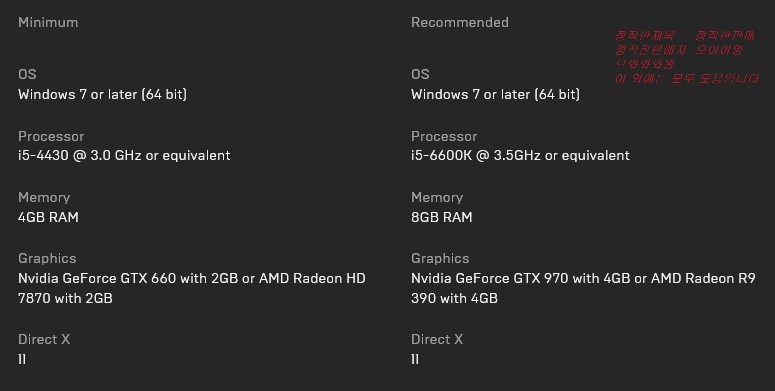Click the red Korean watermark text
775x391 pixels.
[x=687, y=56]
